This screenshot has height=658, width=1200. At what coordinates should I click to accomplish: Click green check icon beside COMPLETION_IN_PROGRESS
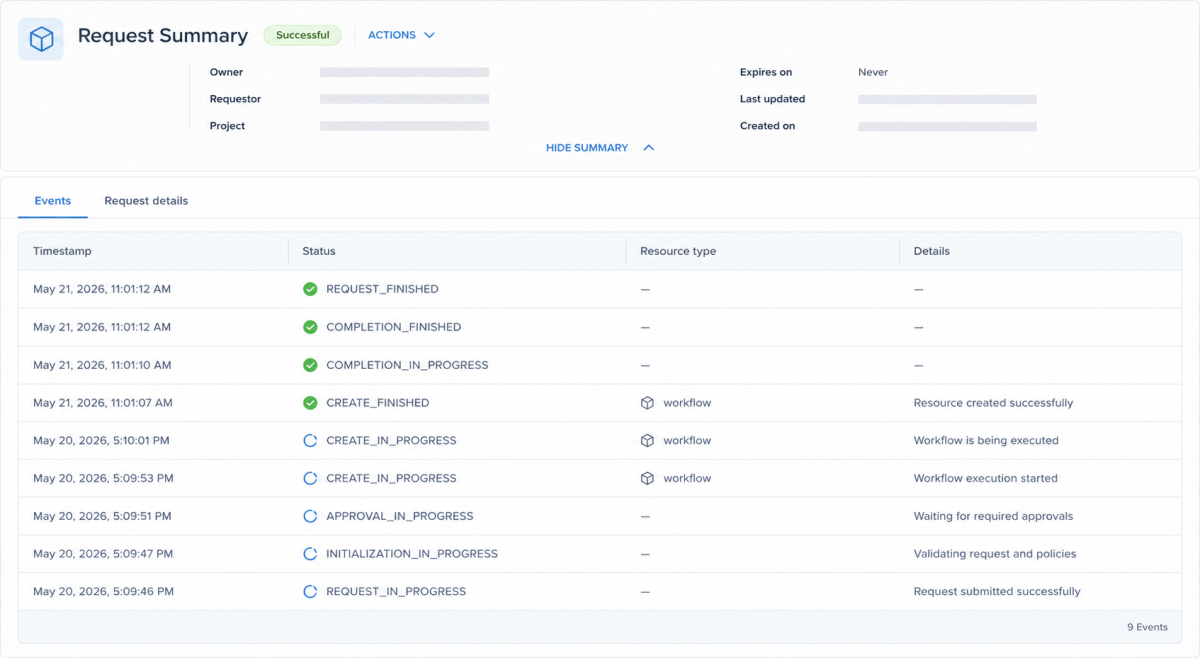(x=310, y=365)
